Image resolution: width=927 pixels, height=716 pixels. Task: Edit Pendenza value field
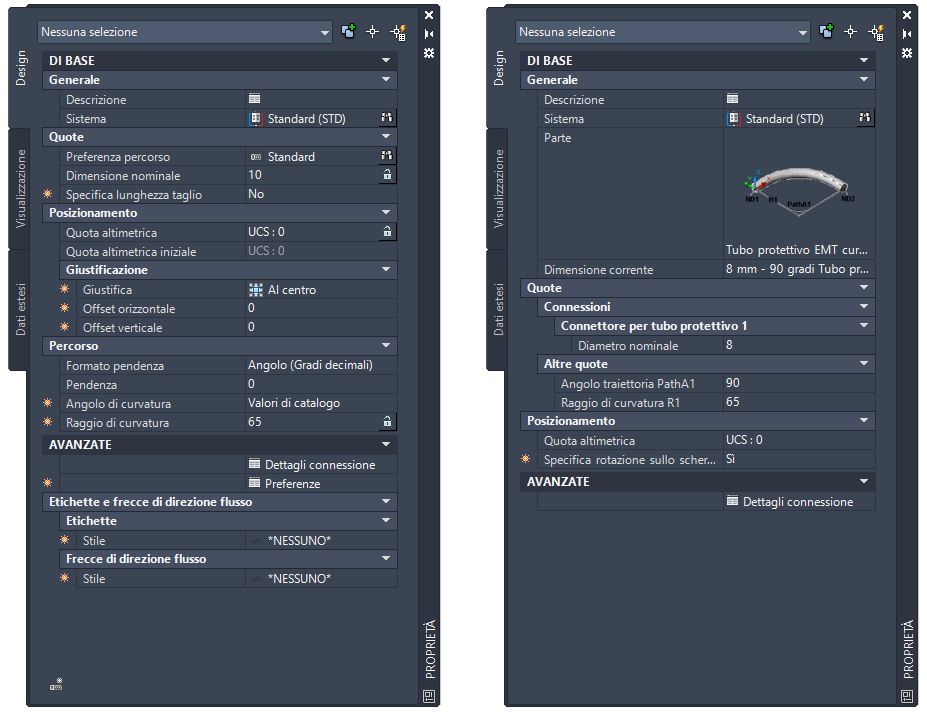coord(321,384)
